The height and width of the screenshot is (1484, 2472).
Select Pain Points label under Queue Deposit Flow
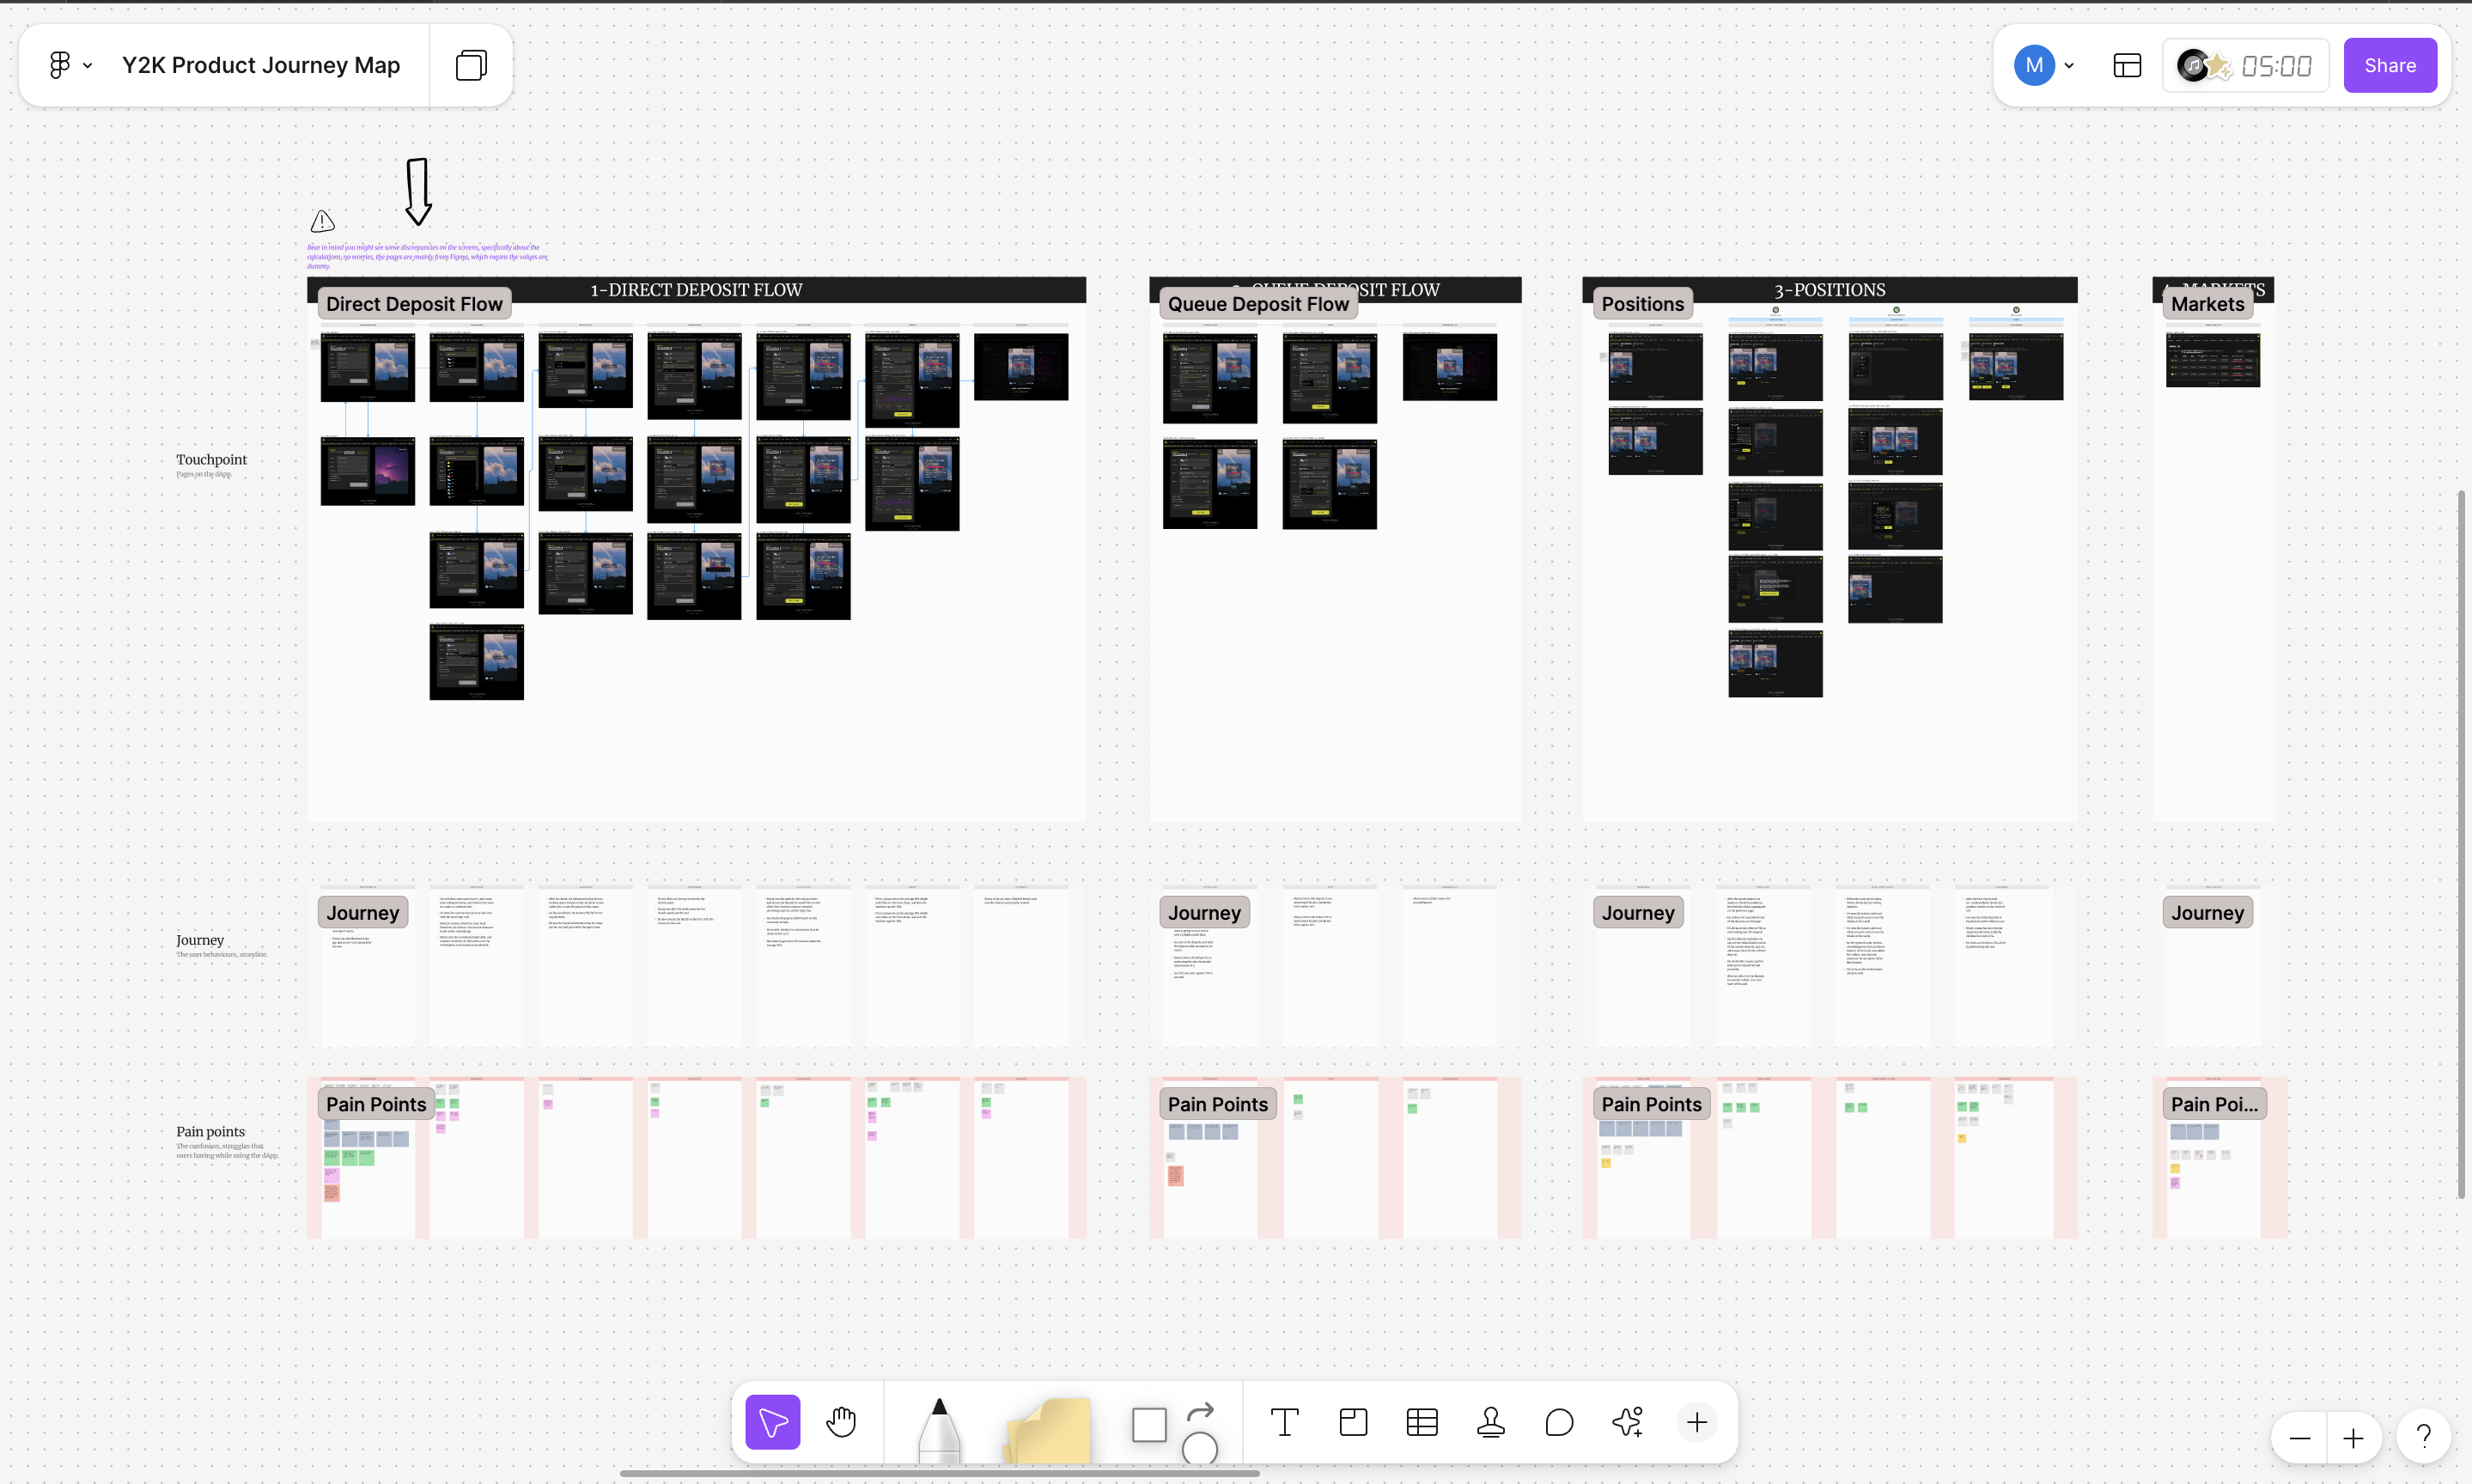tap(1218, 1104)
